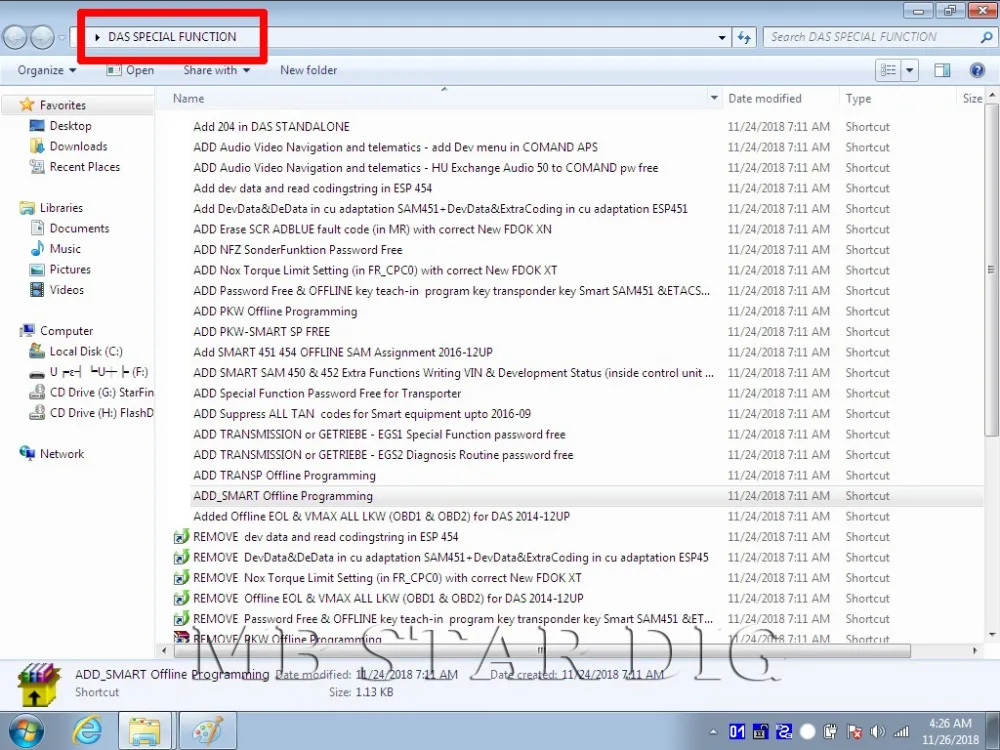
Task: Open the address bar history dropdown
Action: click(x=722, y=38)
